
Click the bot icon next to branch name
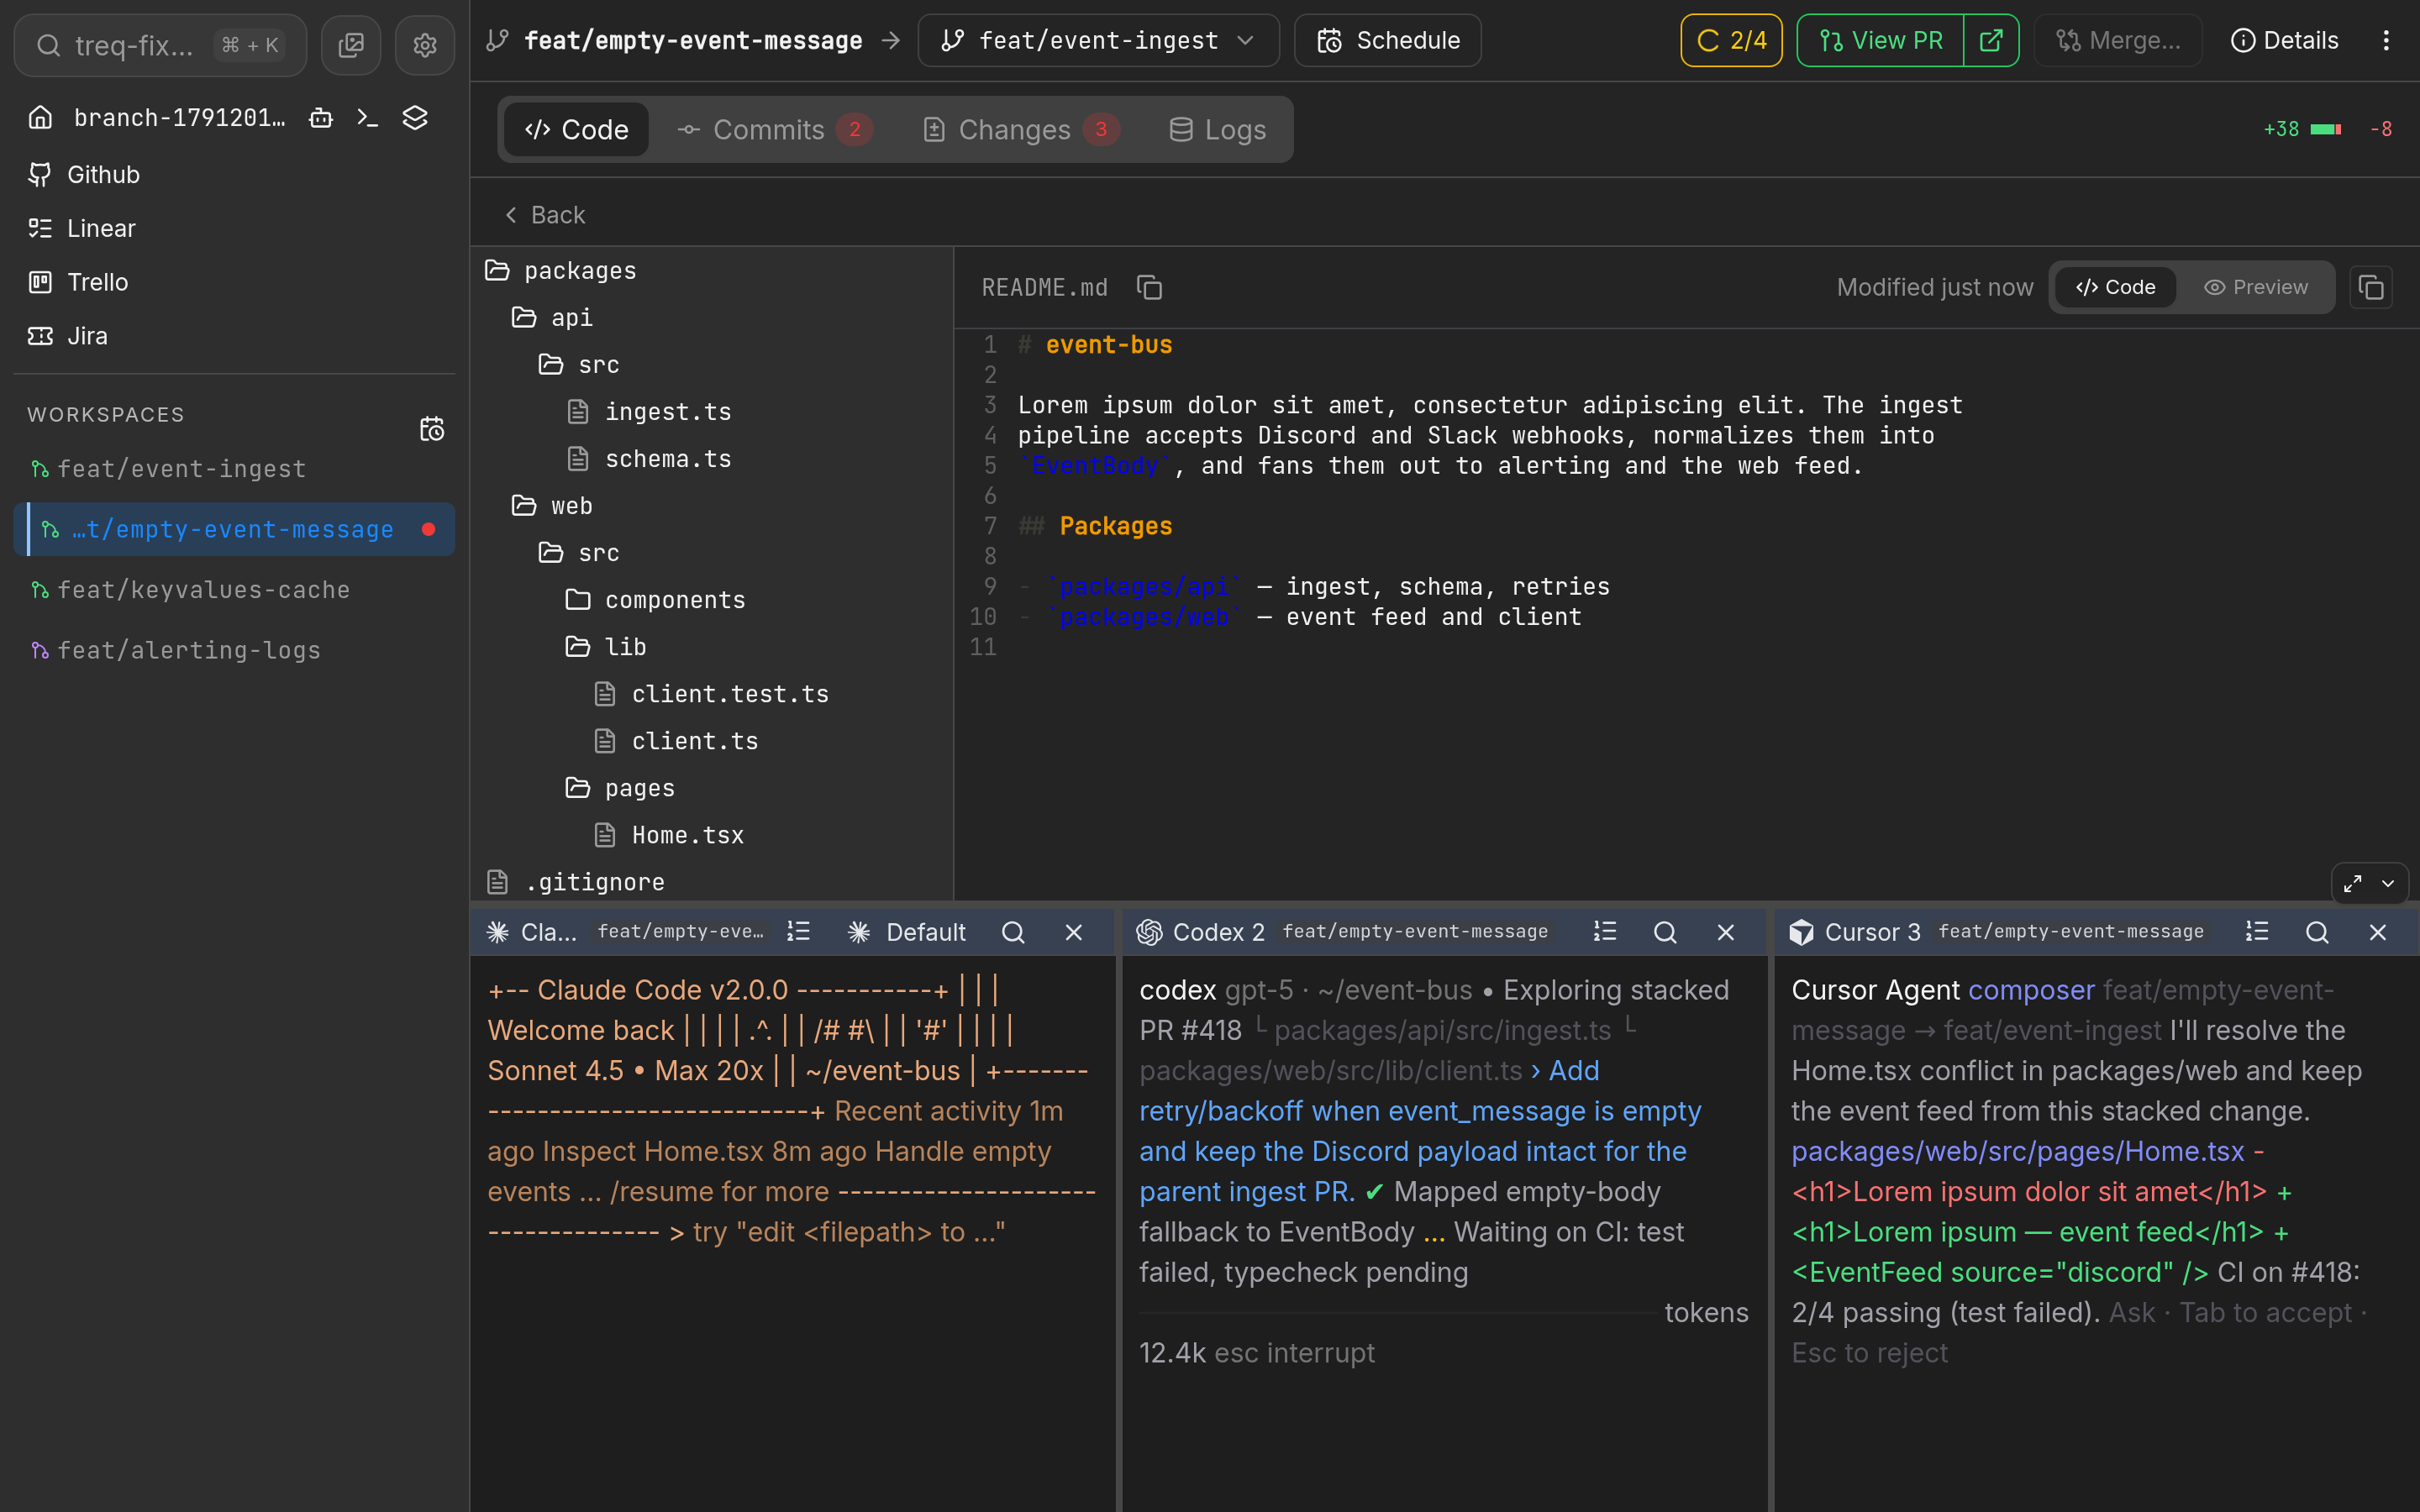coord(321,118)
